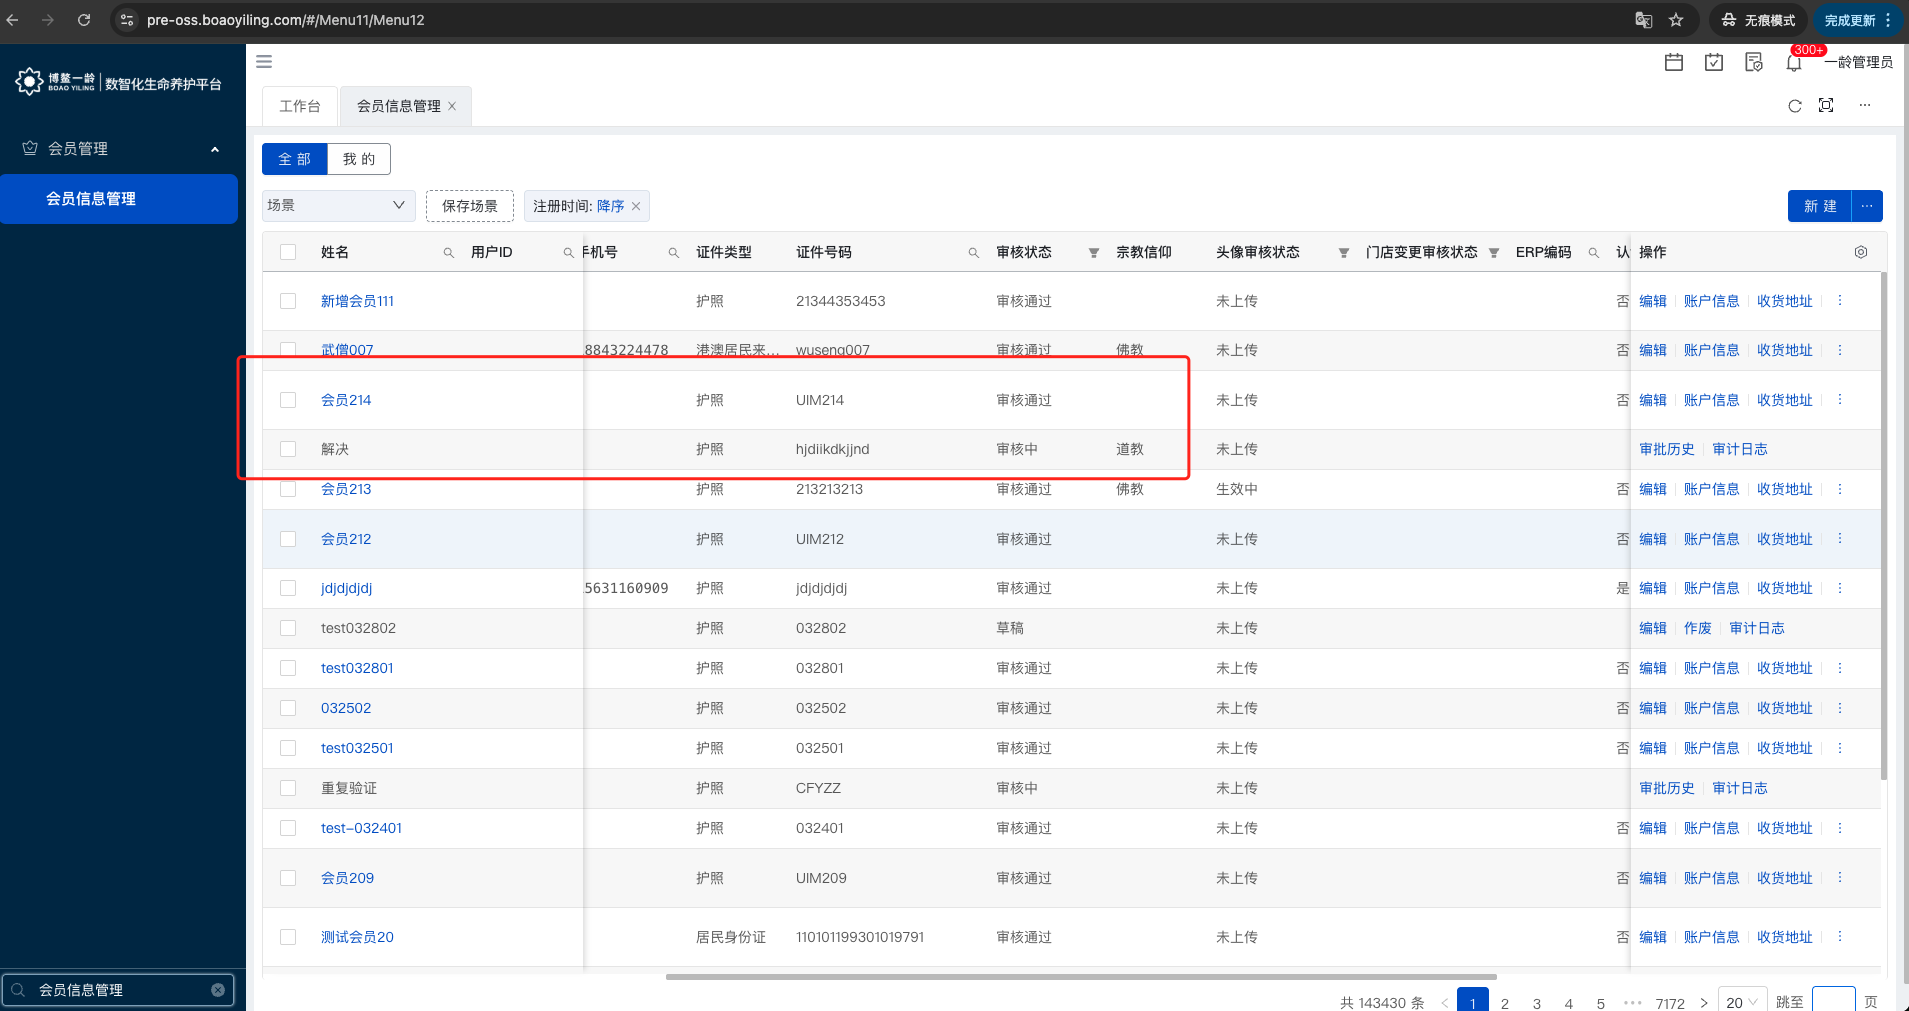Click 编辑 for 会员214 row

pos(1653,400)
